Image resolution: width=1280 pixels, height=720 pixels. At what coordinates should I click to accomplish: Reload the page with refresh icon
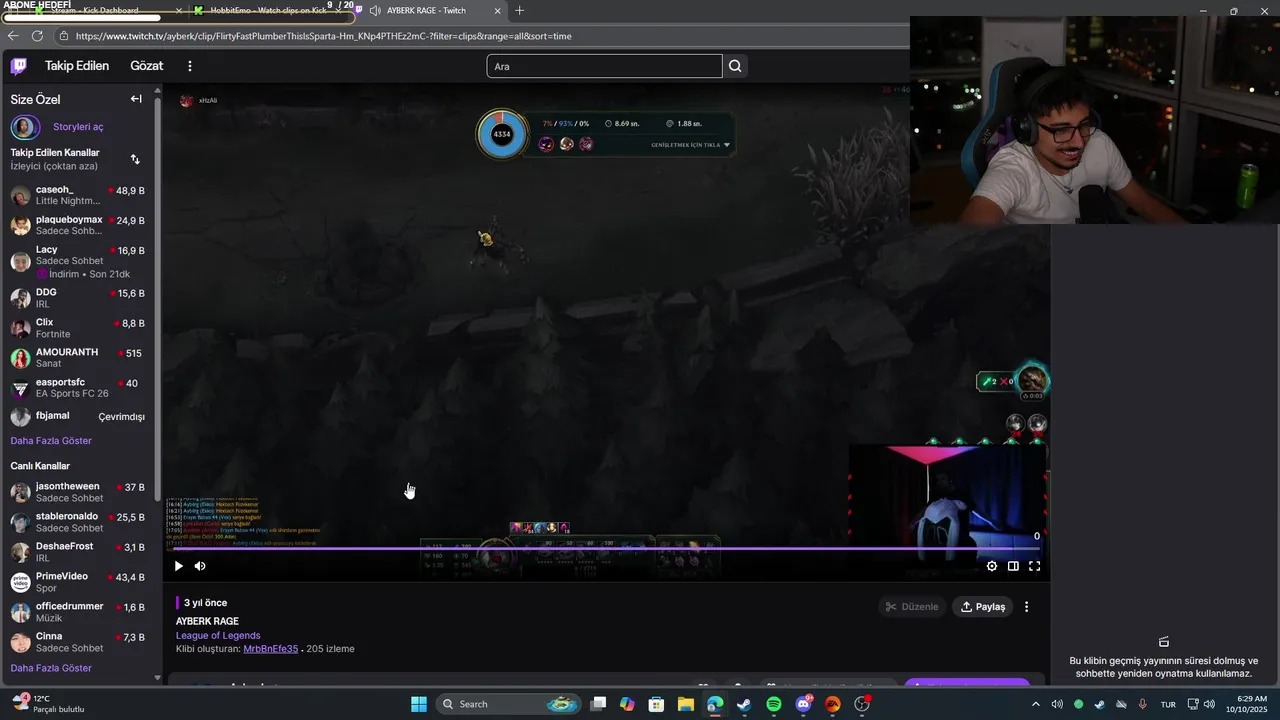(37, 35)
